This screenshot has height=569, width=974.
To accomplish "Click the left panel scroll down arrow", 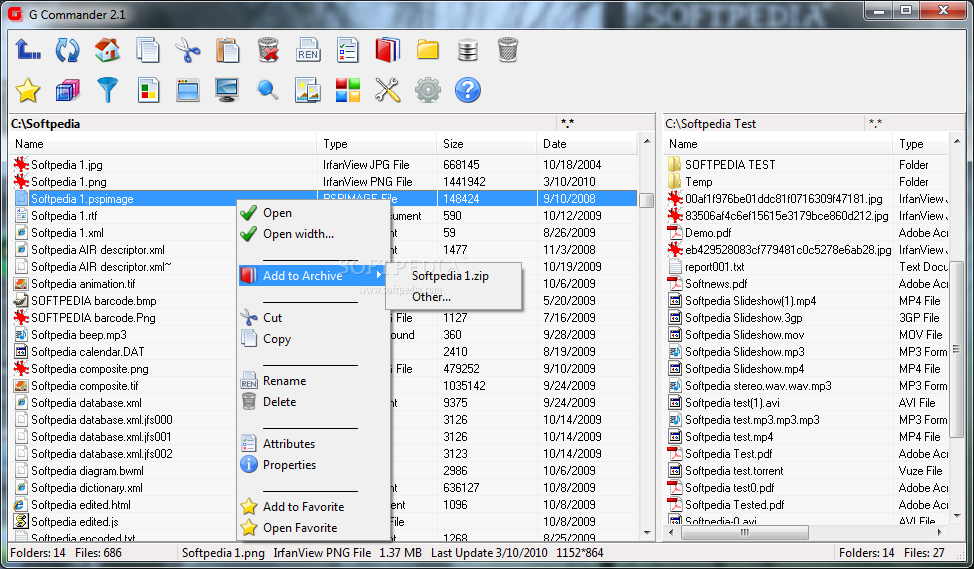I will click(x=647, y=533).
